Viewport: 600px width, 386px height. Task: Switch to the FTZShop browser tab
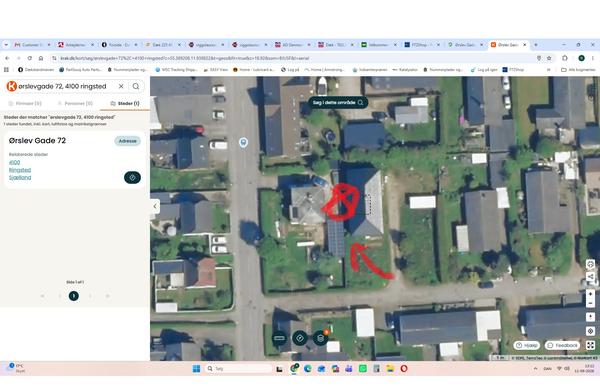[422, 45]
